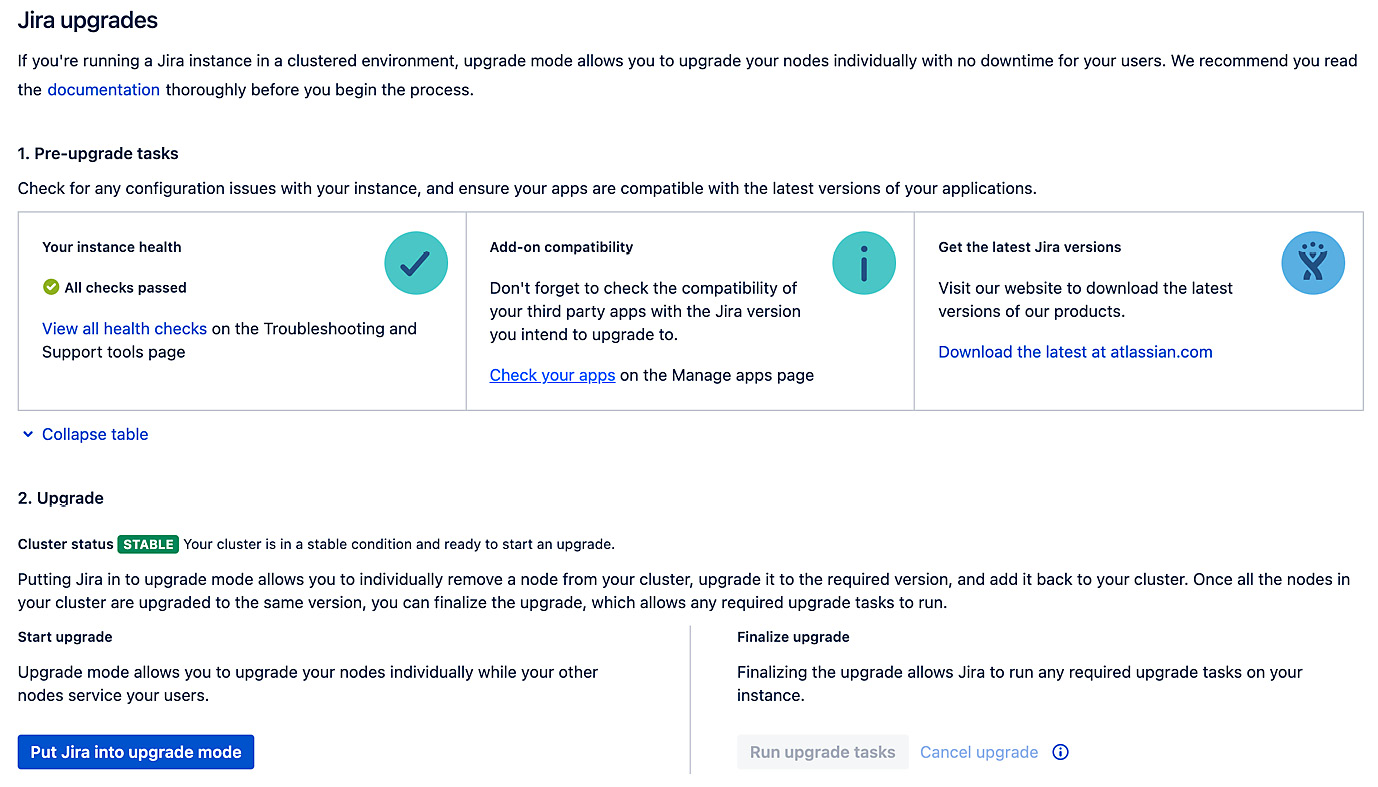
Task: Click the info icon on Add-on compatibility card
Action: click(x=864, y=263)
